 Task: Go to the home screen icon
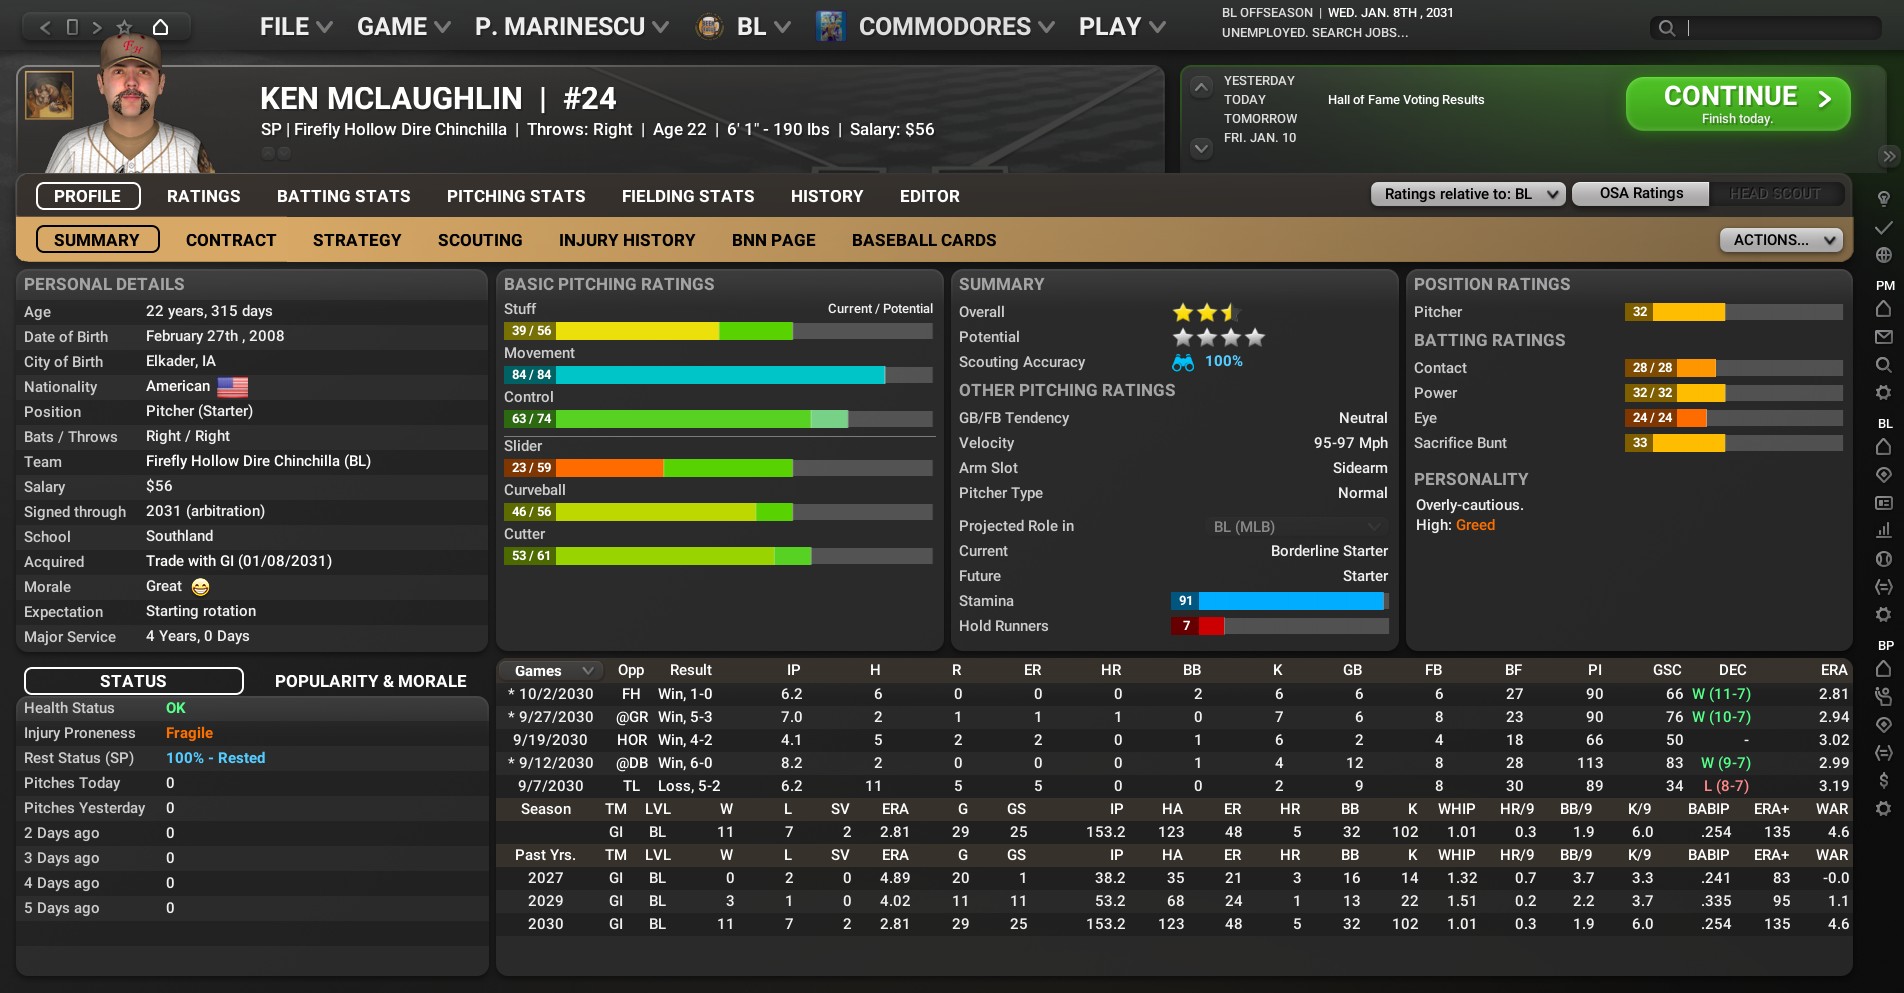pyautogui.click(x=160, y=27)
